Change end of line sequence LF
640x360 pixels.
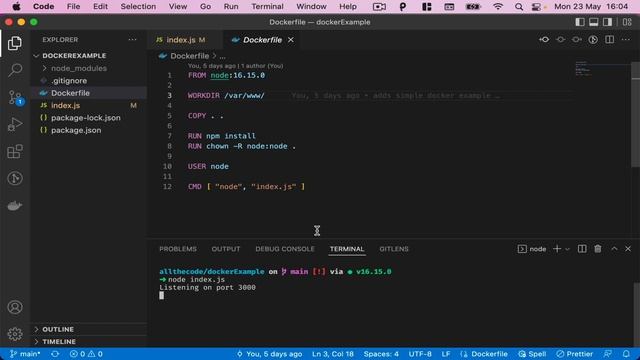446,354
